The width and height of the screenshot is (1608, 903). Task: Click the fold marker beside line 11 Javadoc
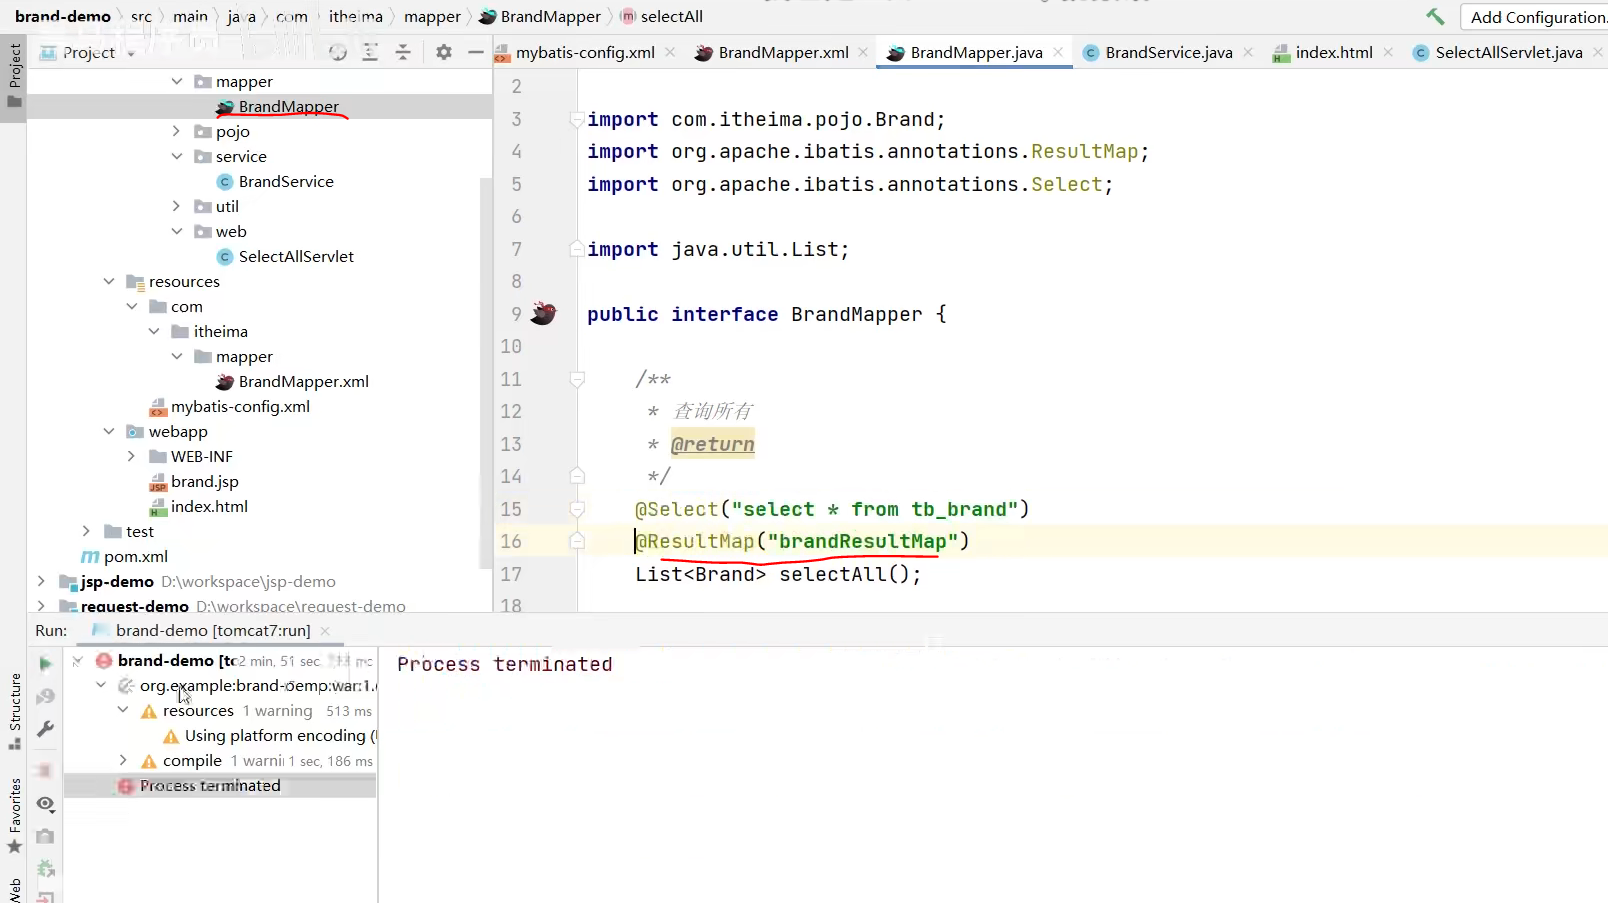click(x=577, y=379)
